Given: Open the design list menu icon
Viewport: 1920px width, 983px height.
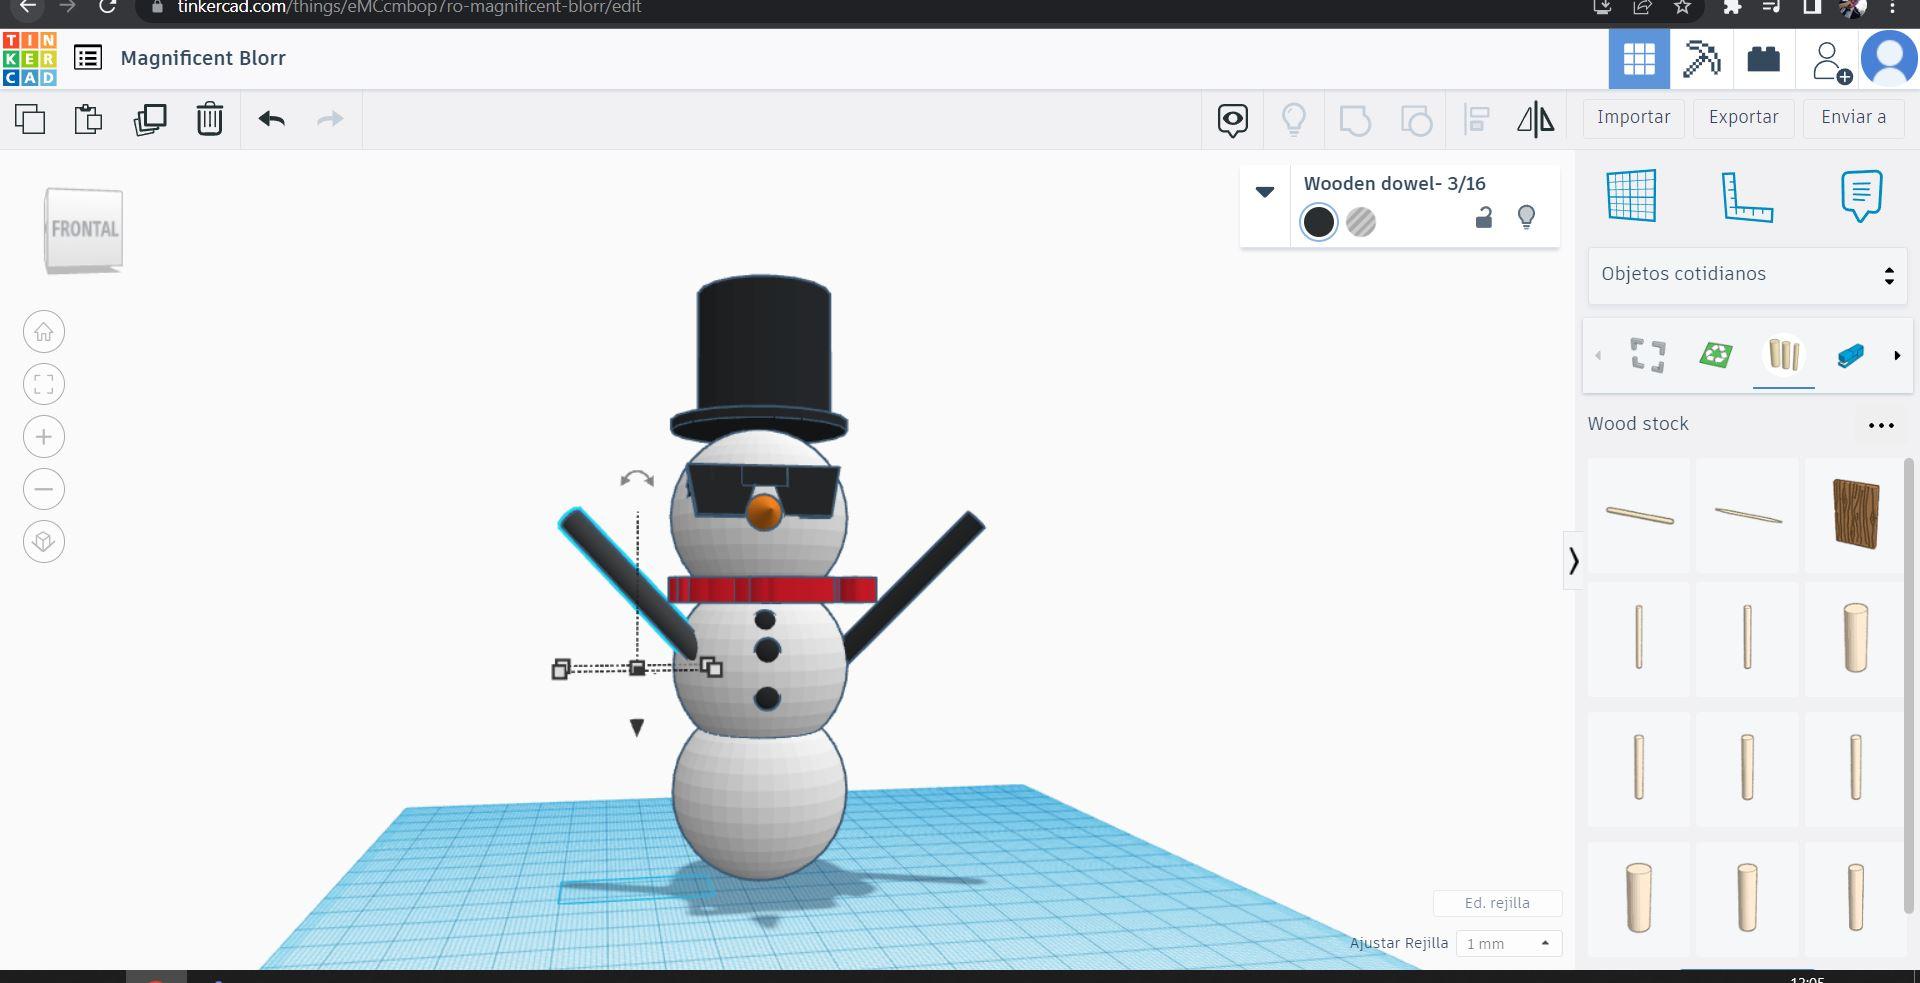Looking at the screenshot, I should pos(88,58).
